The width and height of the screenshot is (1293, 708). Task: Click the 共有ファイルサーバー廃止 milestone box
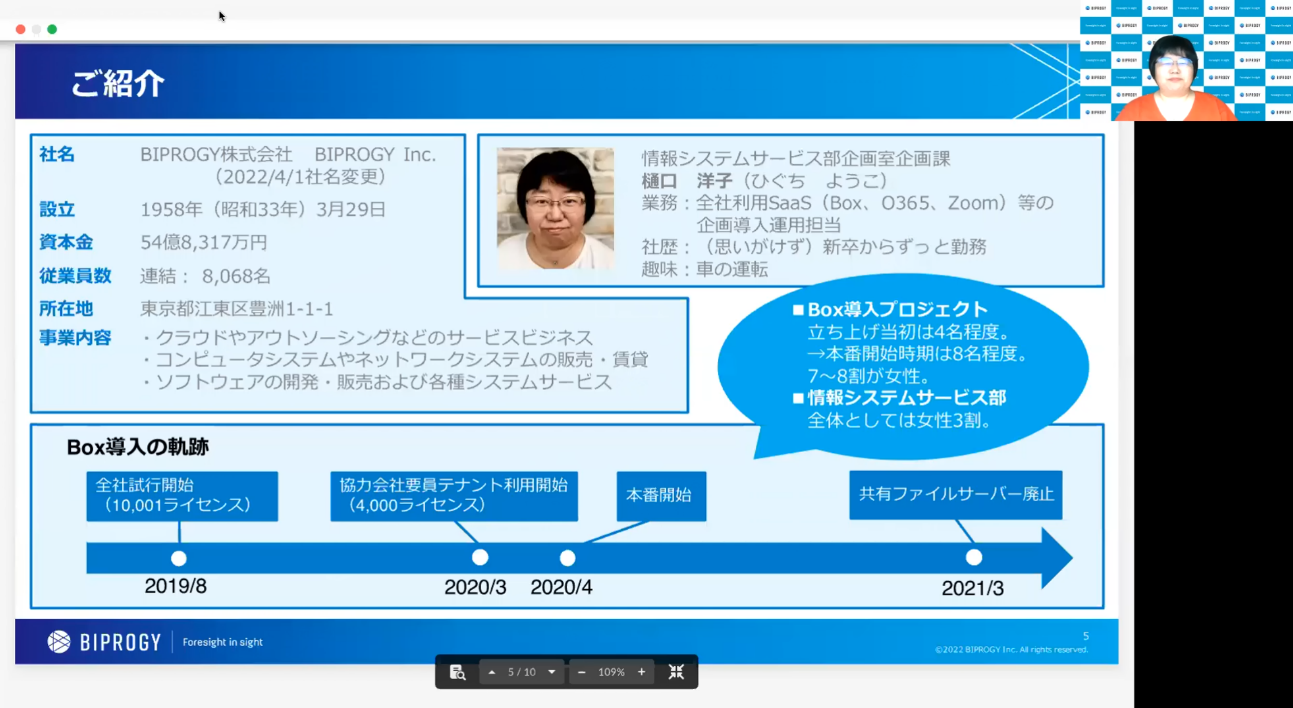pos(956,494)
